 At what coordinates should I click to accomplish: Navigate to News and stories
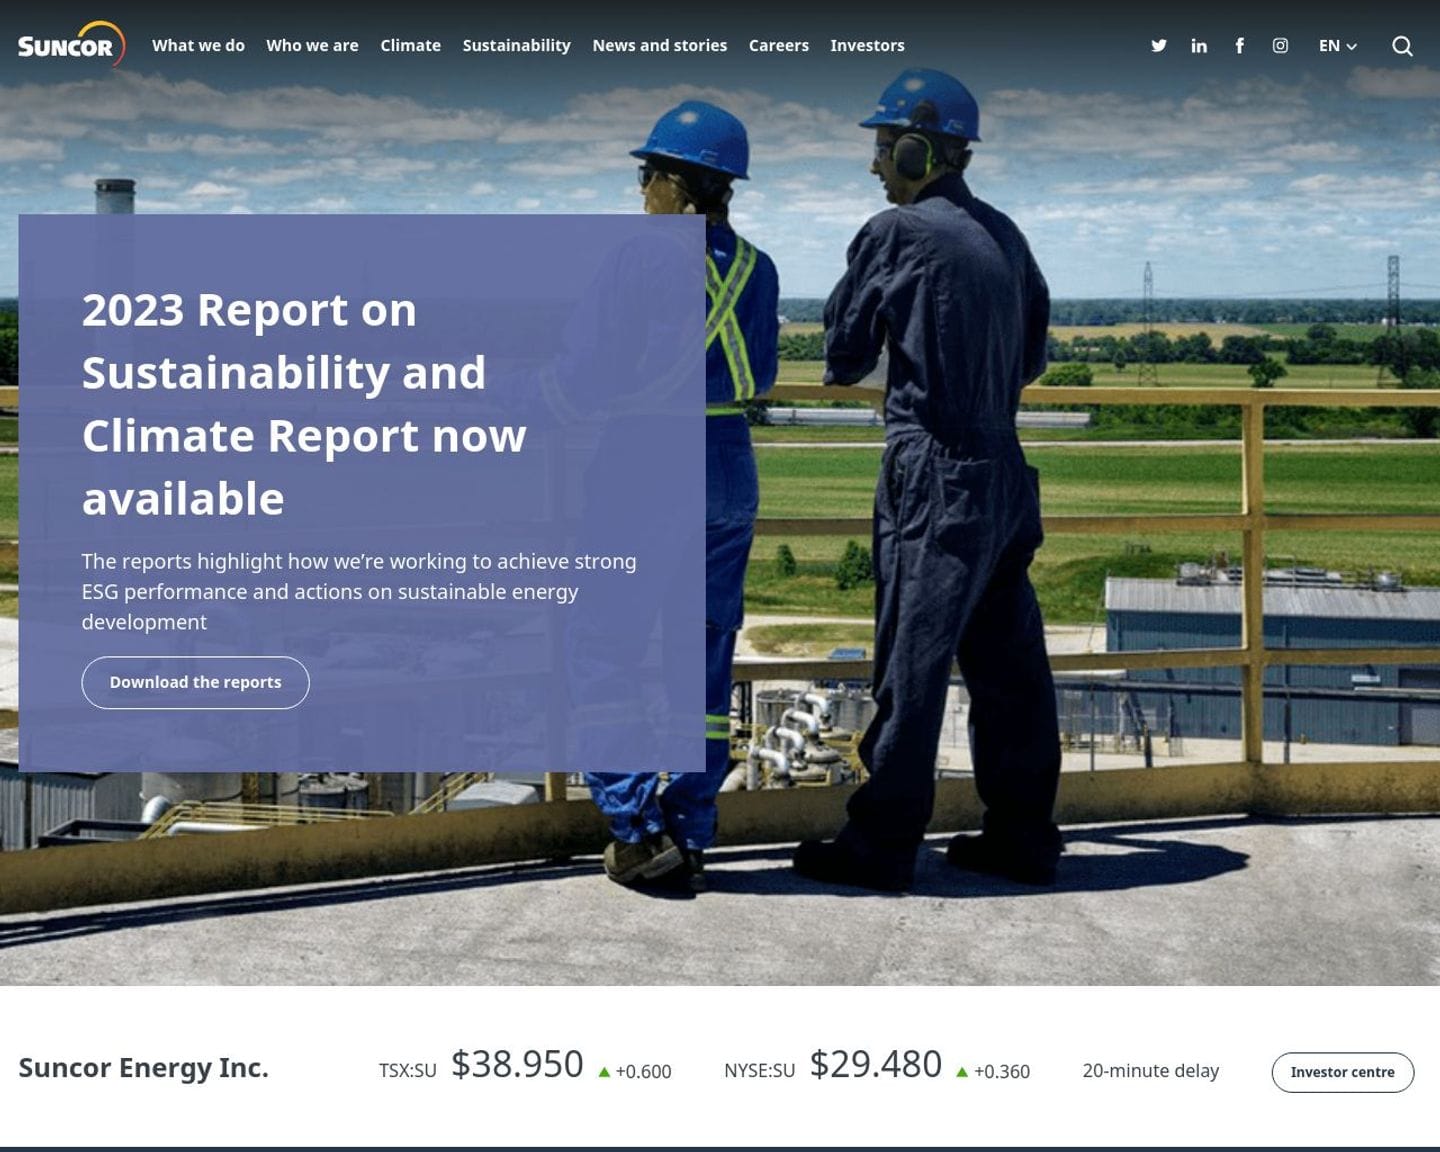[x=659, y=46]
